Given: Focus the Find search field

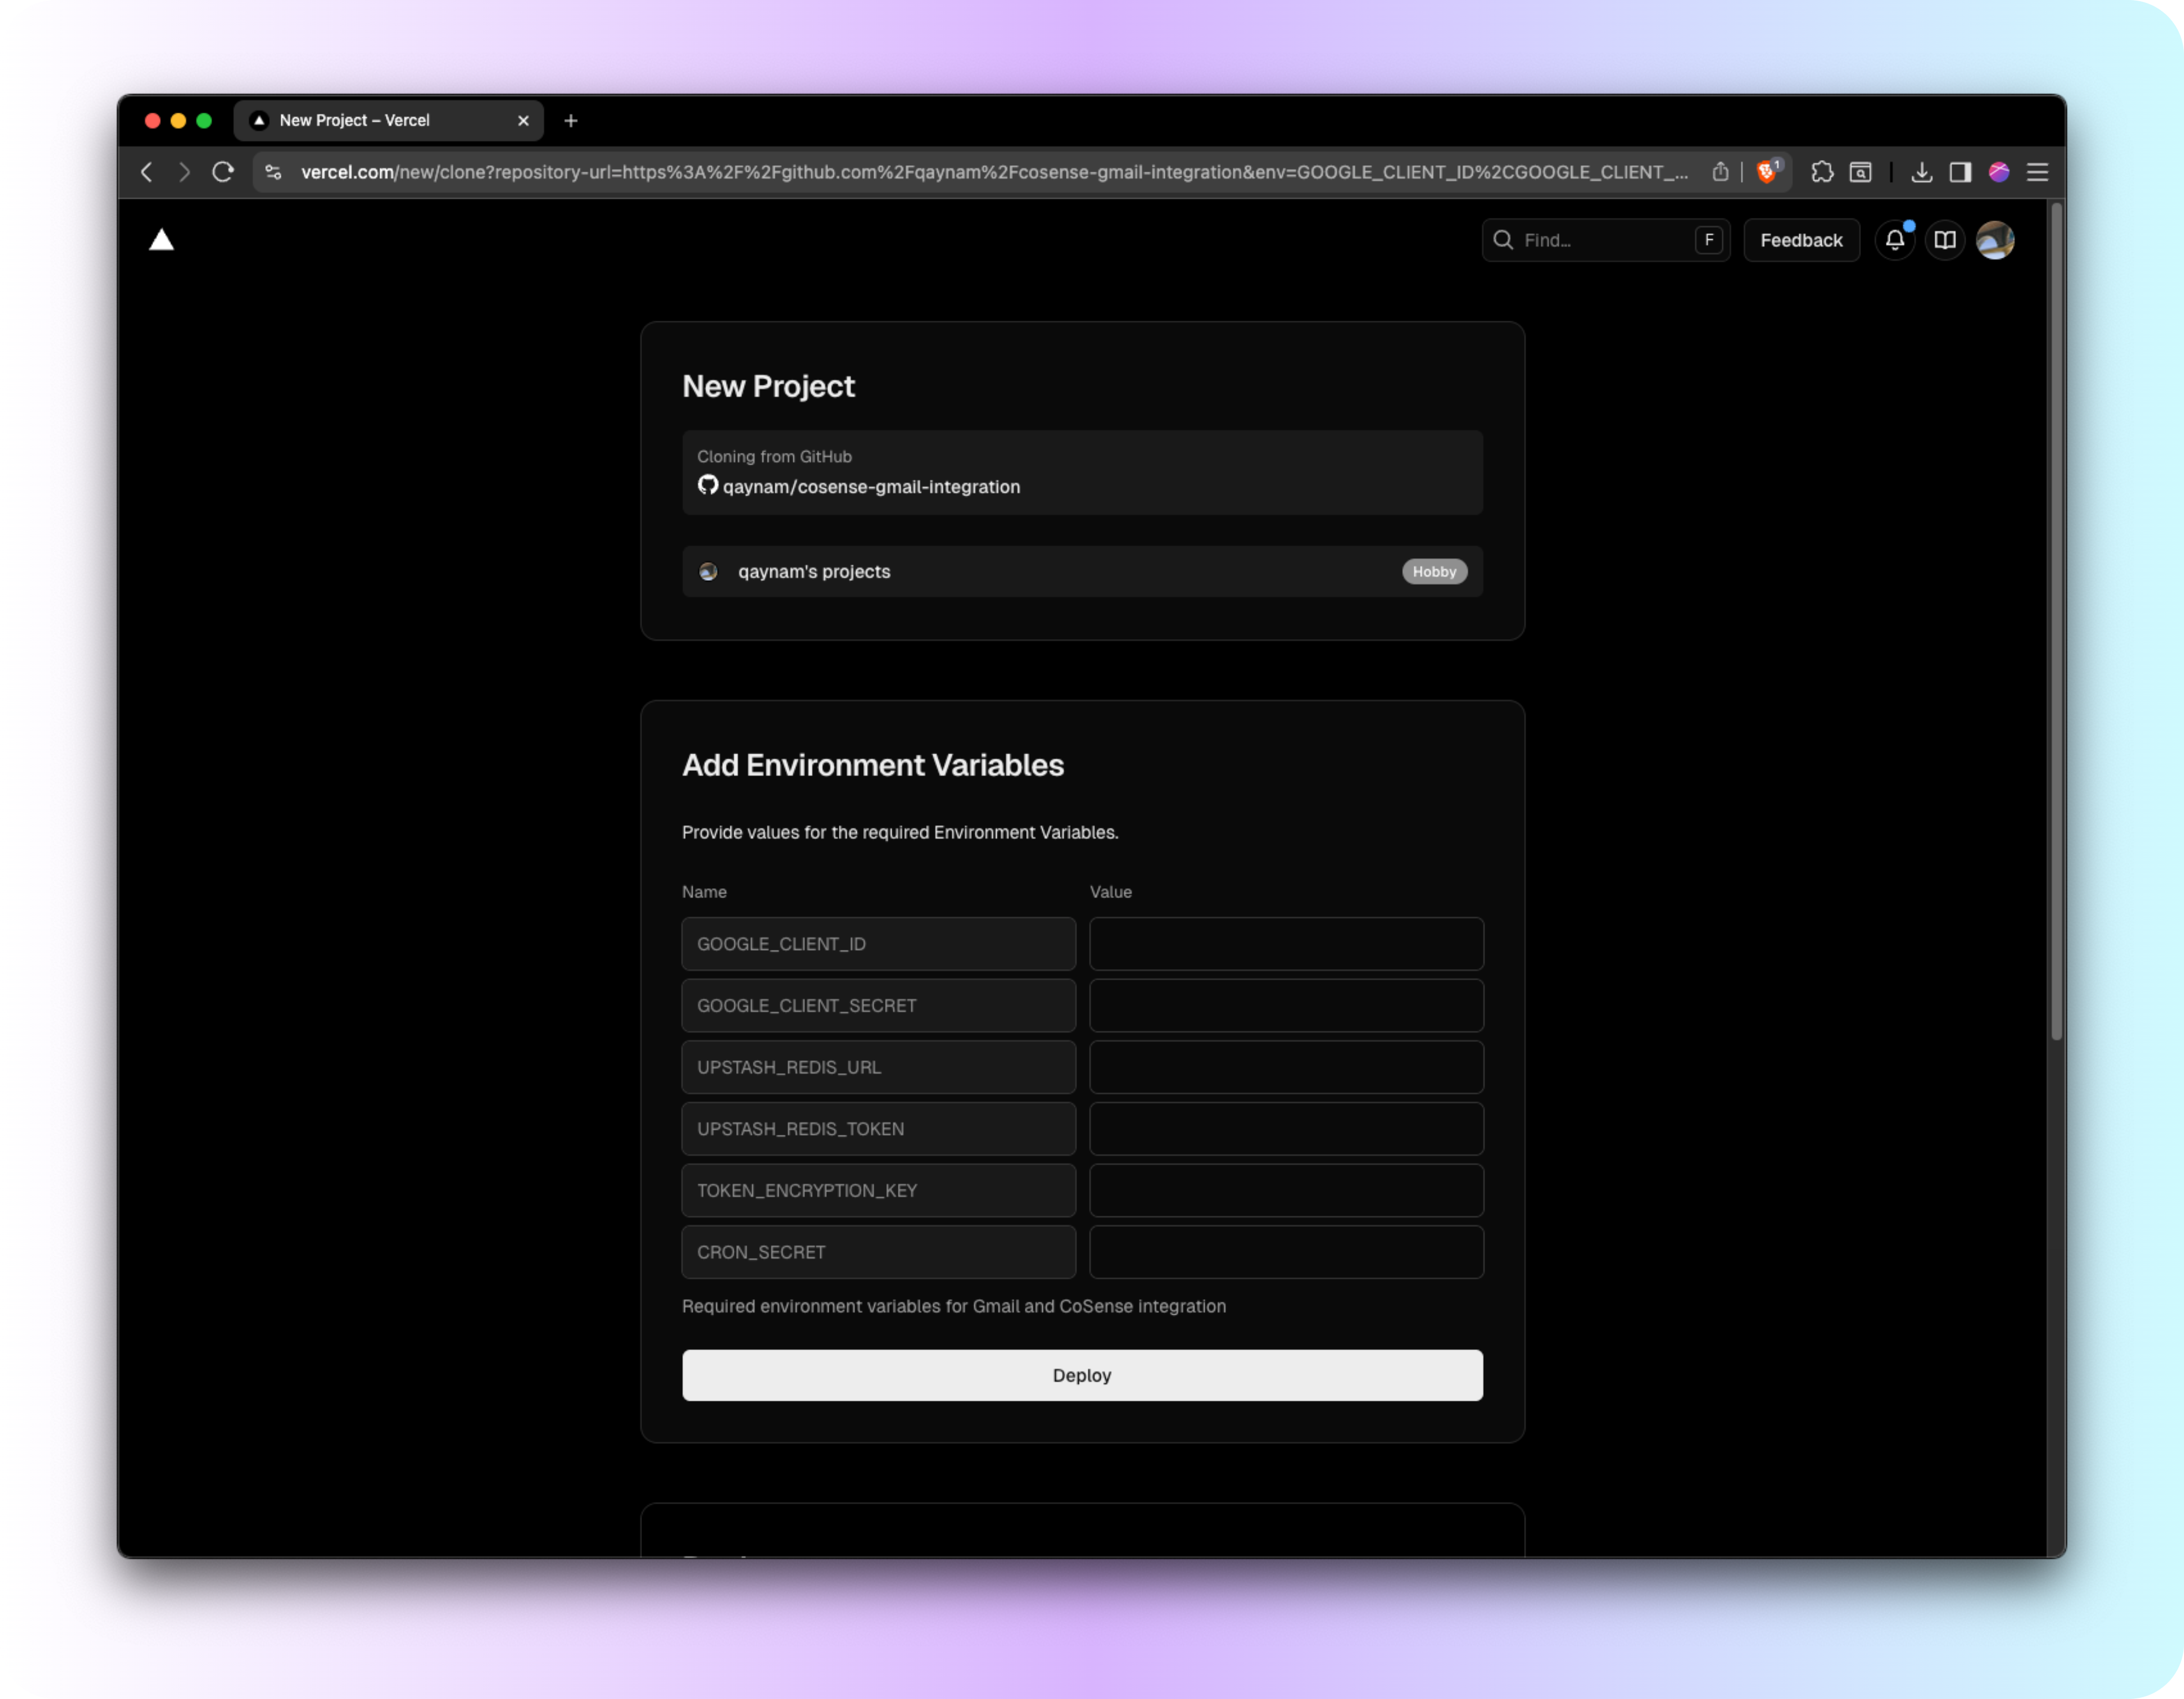Looking at the screenshot, I should pyautogui.click(x=1605, y=240).
